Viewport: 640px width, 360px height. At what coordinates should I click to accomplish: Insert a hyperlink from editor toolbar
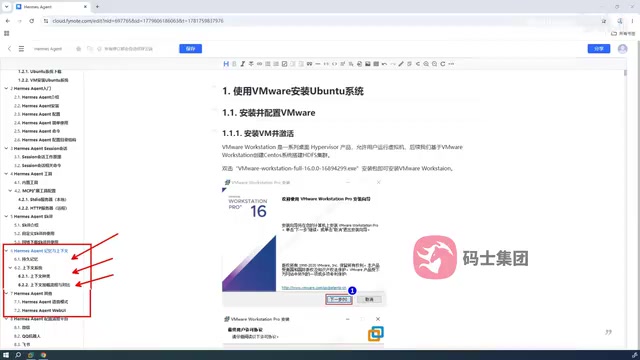point(259,64)
